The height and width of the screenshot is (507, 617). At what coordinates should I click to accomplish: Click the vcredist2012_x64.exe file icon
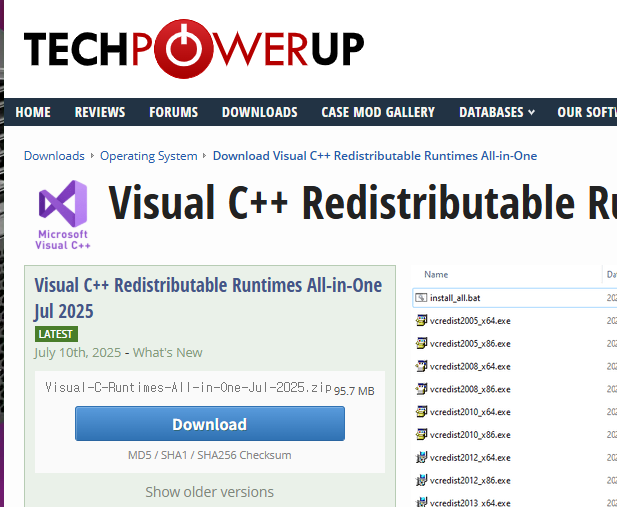pyautogui.click(x=421, y=458)
